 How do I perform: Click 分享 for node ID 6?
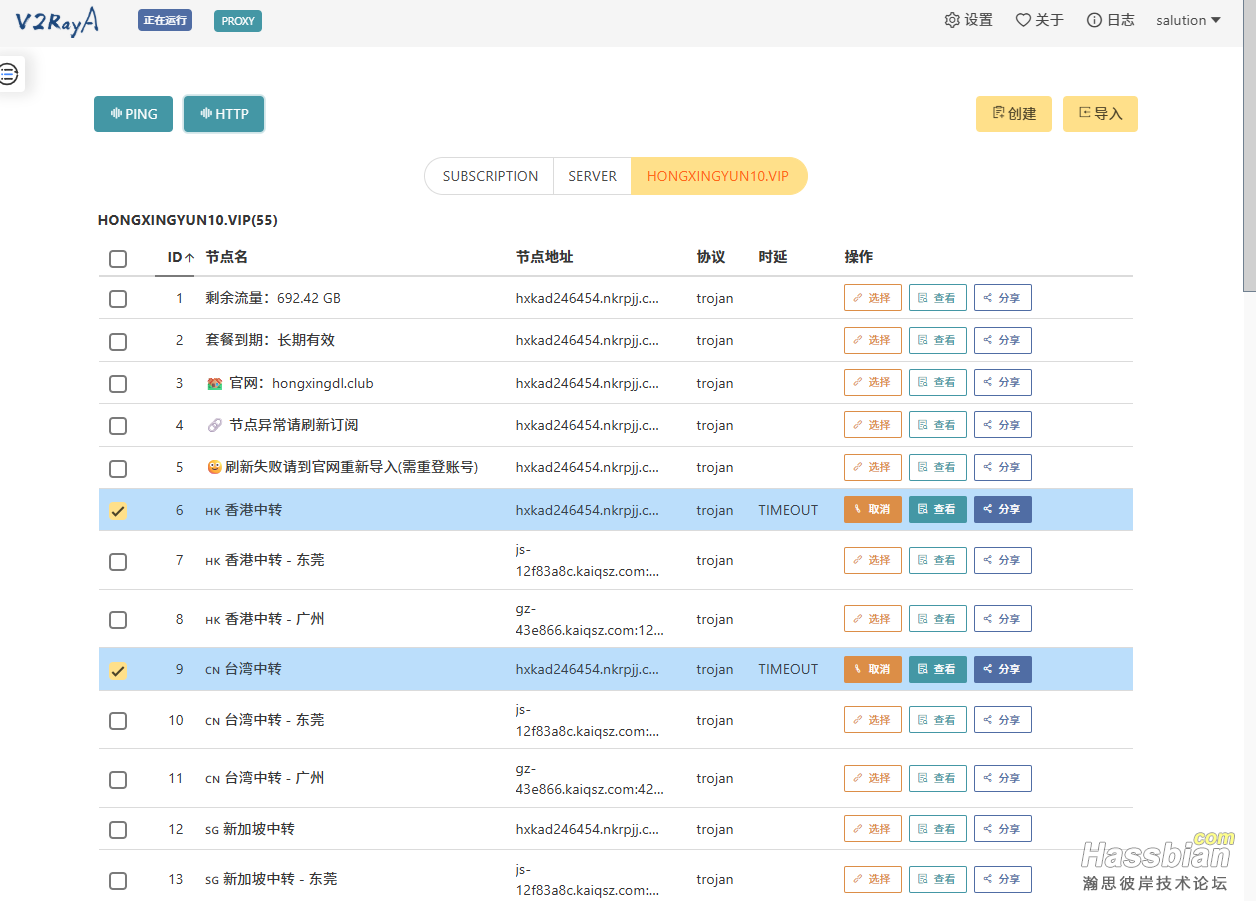click(x=1003, y=509)
